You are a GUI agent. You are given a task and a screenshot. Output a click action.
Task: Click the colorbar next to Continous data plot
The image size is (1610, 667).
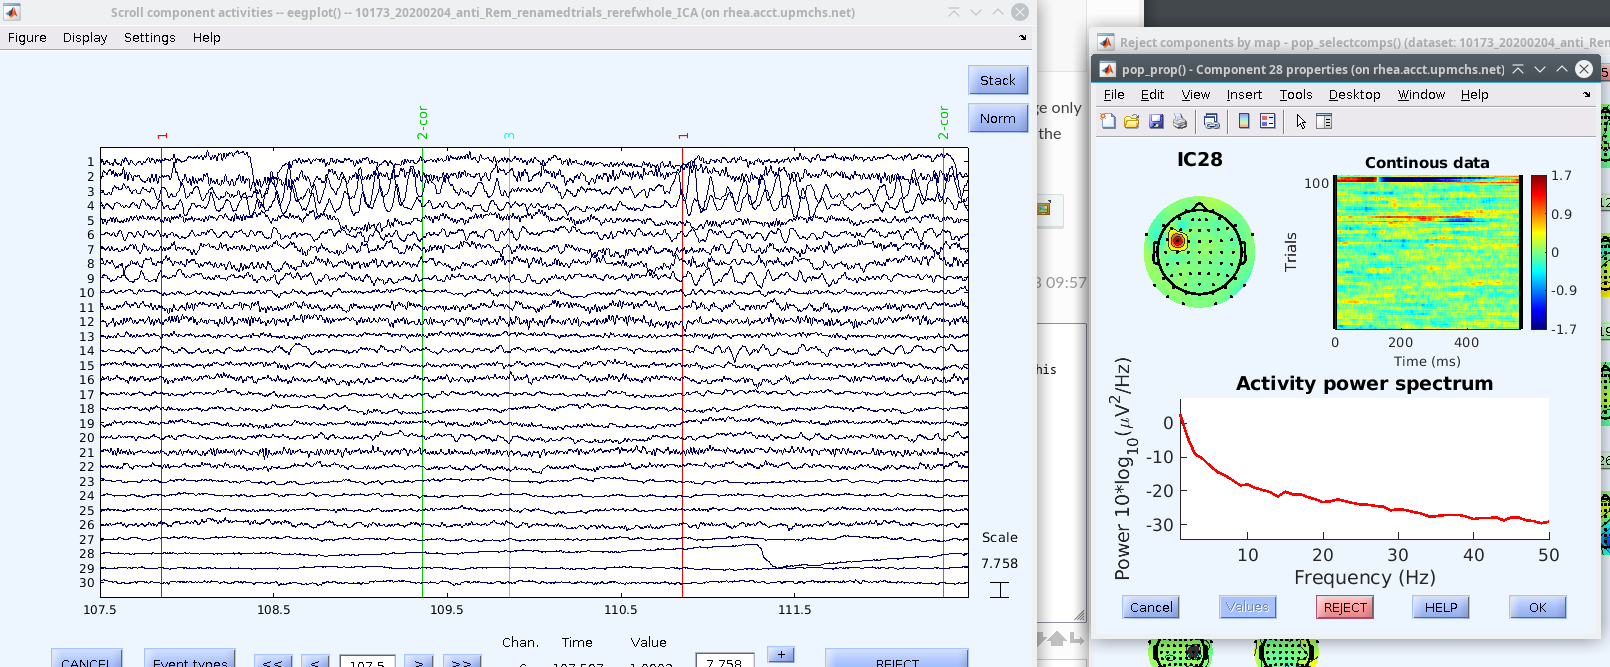(x=1538, y=252)
